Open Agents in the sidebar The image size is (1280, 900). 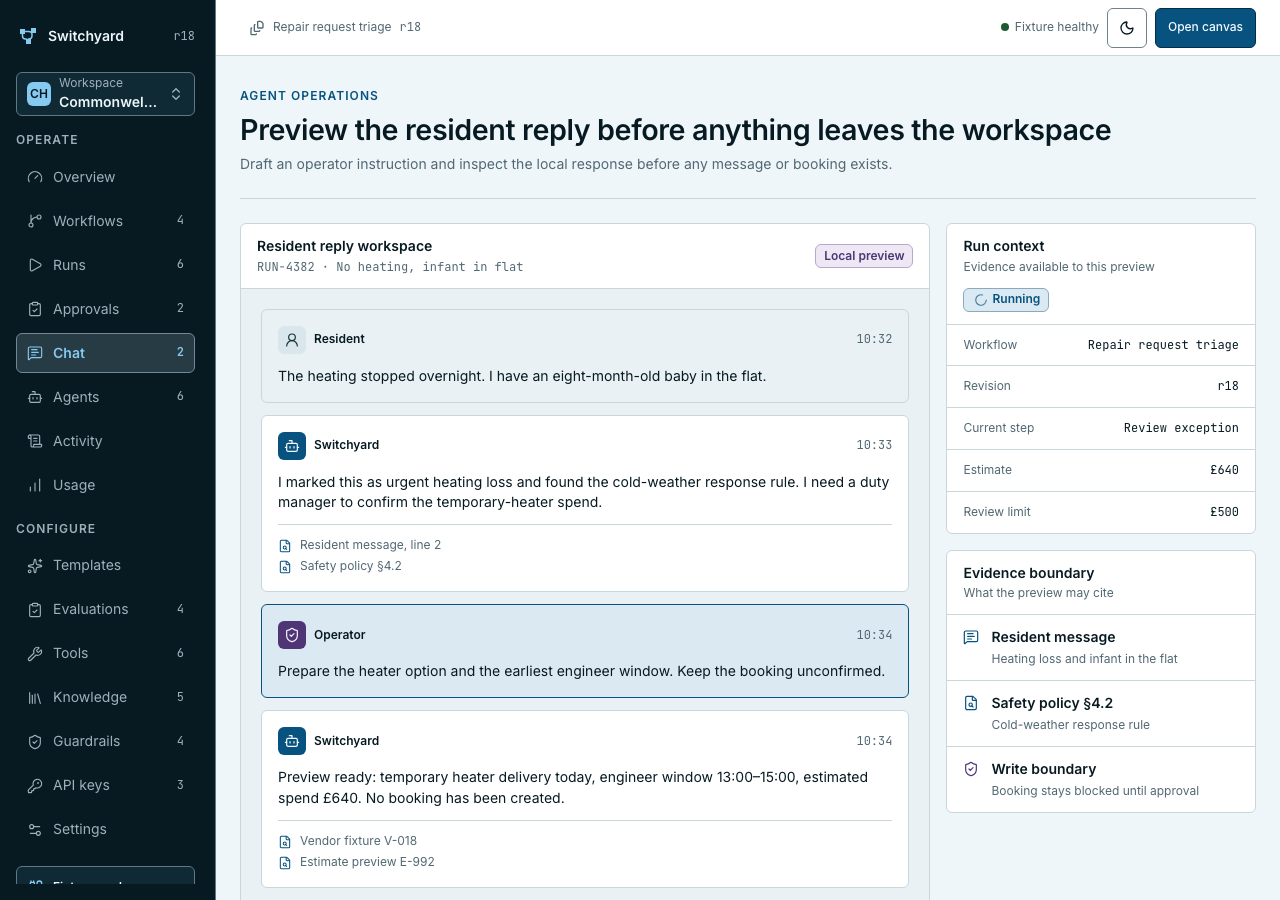pyautogui.click(x=105, y=397)
